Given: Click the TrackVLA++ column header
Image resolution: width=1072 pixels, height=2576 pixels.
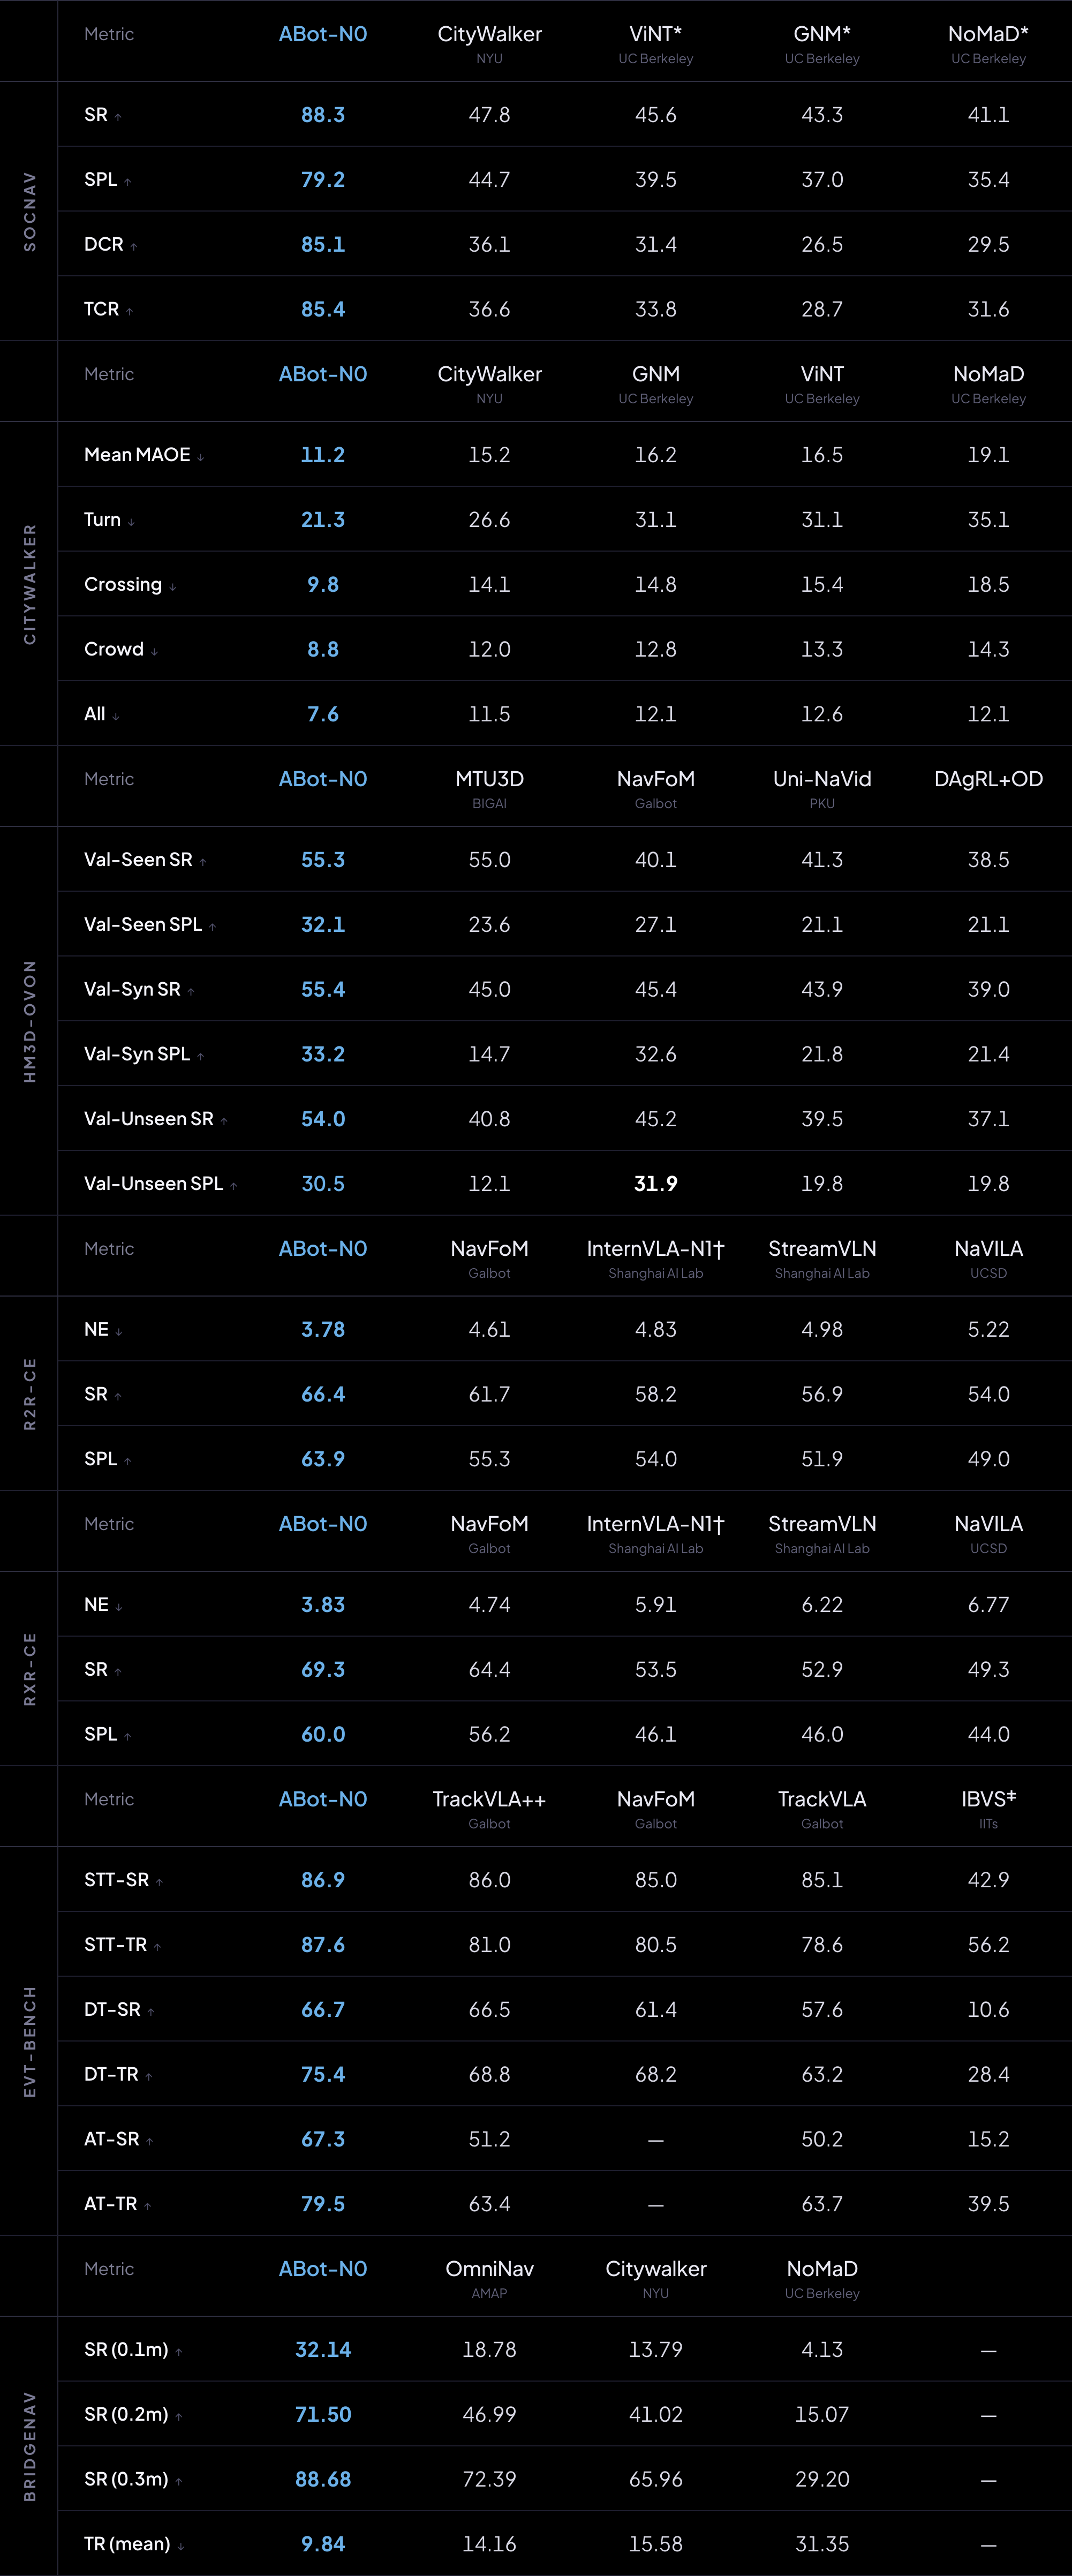Looking at the screenshot, I should (x=489, y=1799).
